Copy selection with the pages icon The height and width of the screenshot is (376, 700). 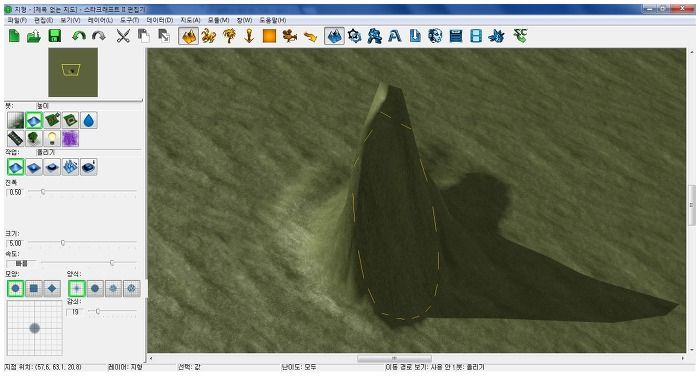(x=143, y=36)
